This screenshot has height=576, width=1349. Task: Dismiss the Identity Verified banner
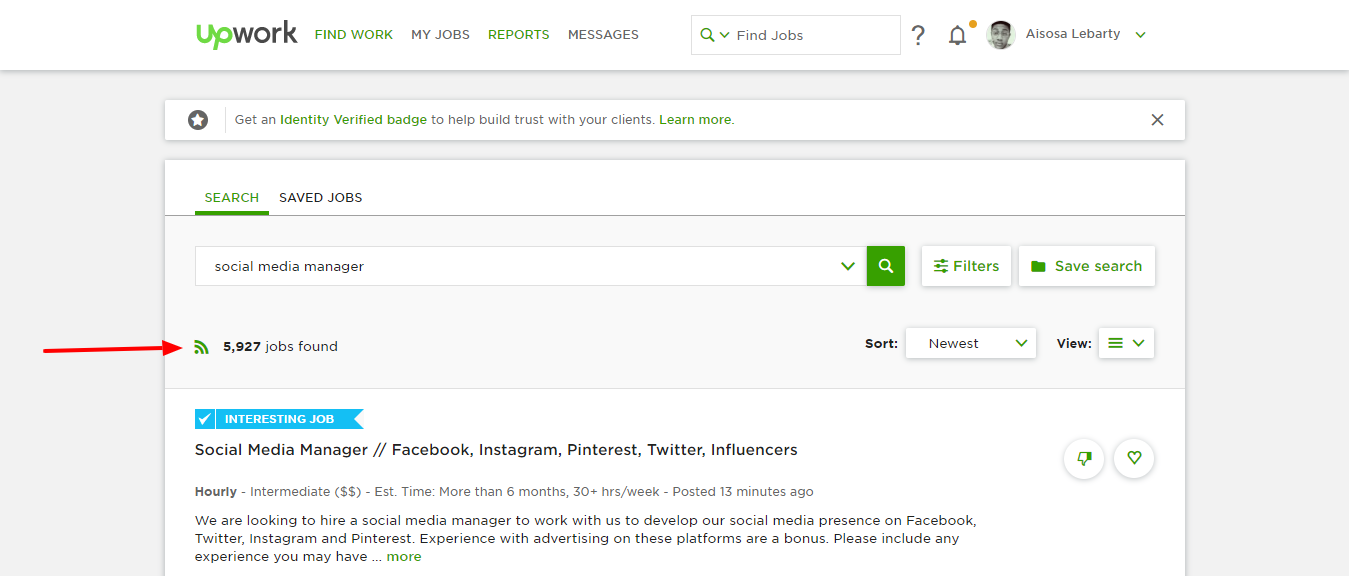pyautogui.click(x=1157, y=120)
